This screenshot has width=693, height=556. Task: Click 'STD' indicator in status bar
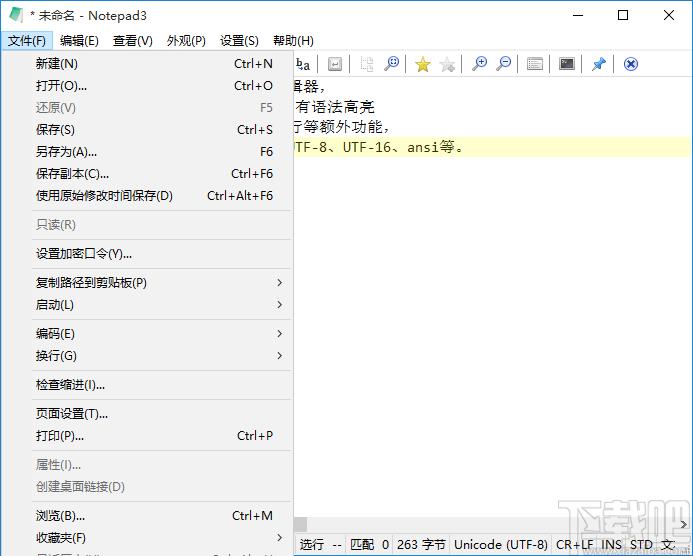[641, 545]
